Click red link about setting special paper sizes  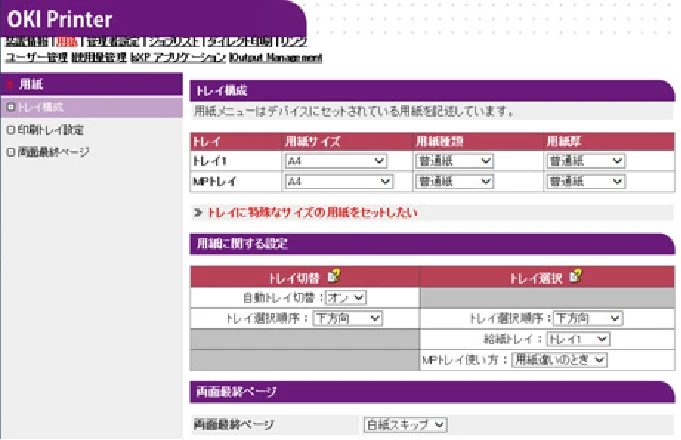tap(312, 212)
